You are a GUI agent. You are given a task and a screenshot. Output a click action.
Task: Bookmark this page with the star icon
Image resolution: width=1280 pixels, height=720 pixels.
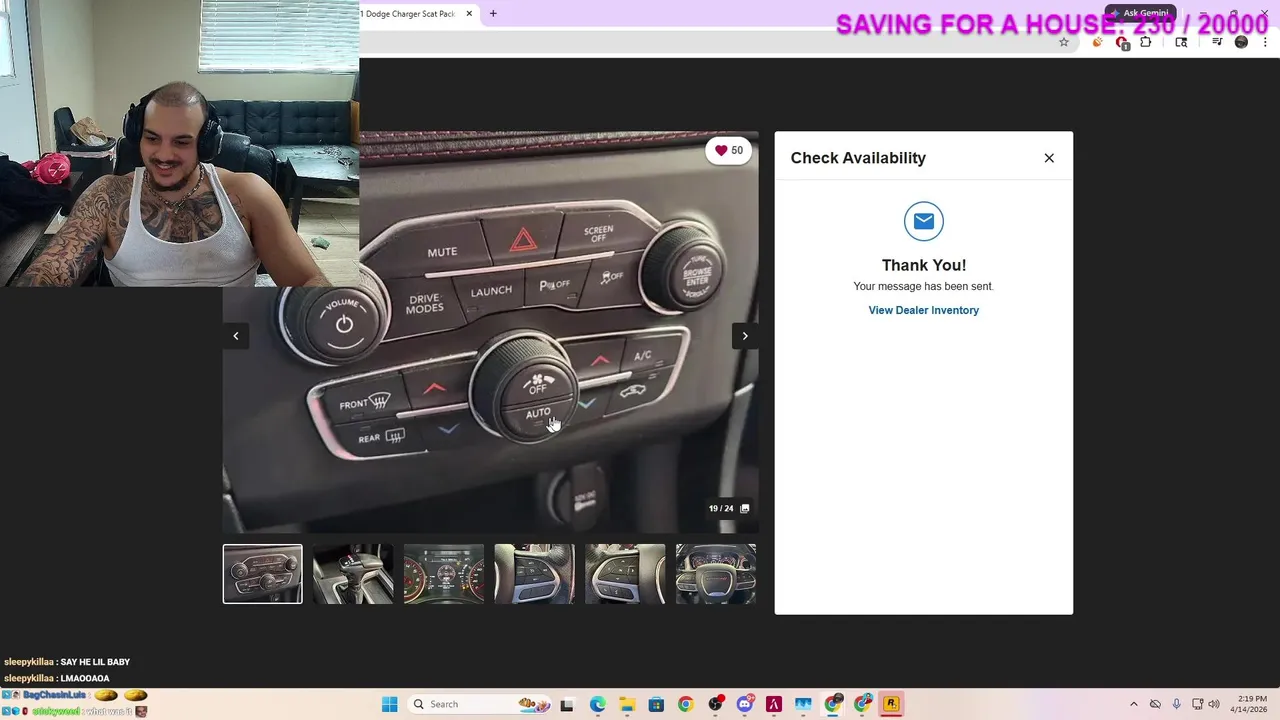1064,42
